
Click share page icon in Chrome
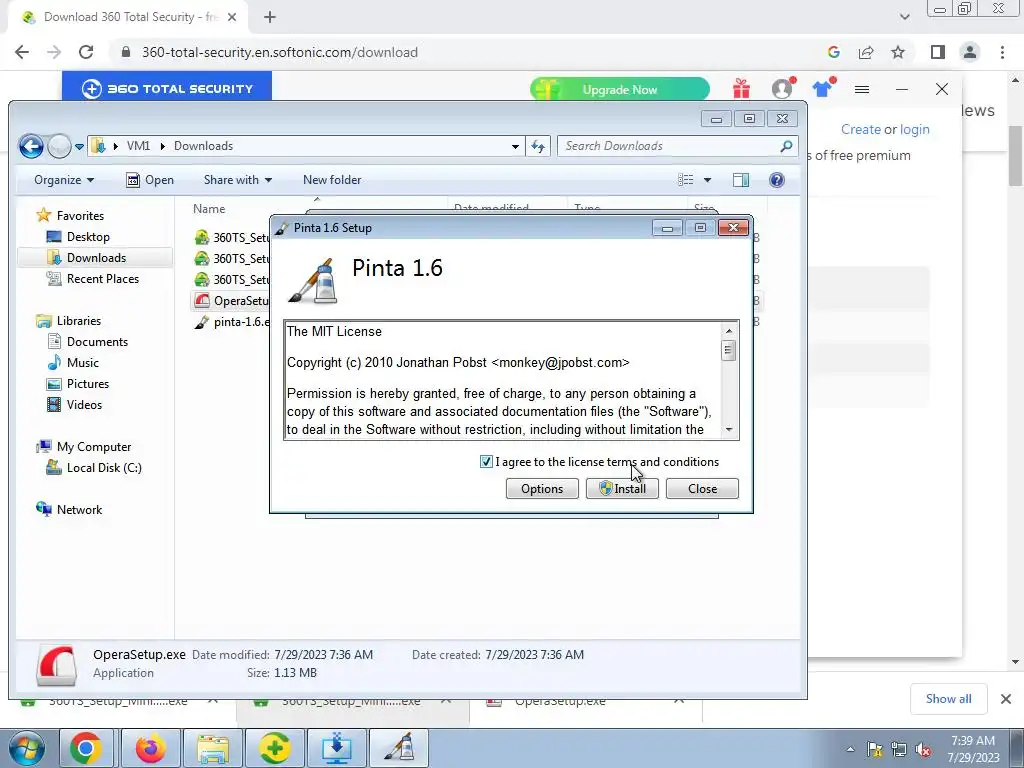point(866,52)
